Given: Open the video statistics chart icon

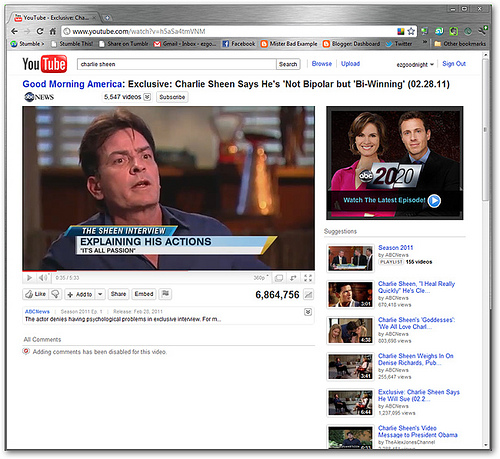Looking at the screenshot, I should (309, 295).
